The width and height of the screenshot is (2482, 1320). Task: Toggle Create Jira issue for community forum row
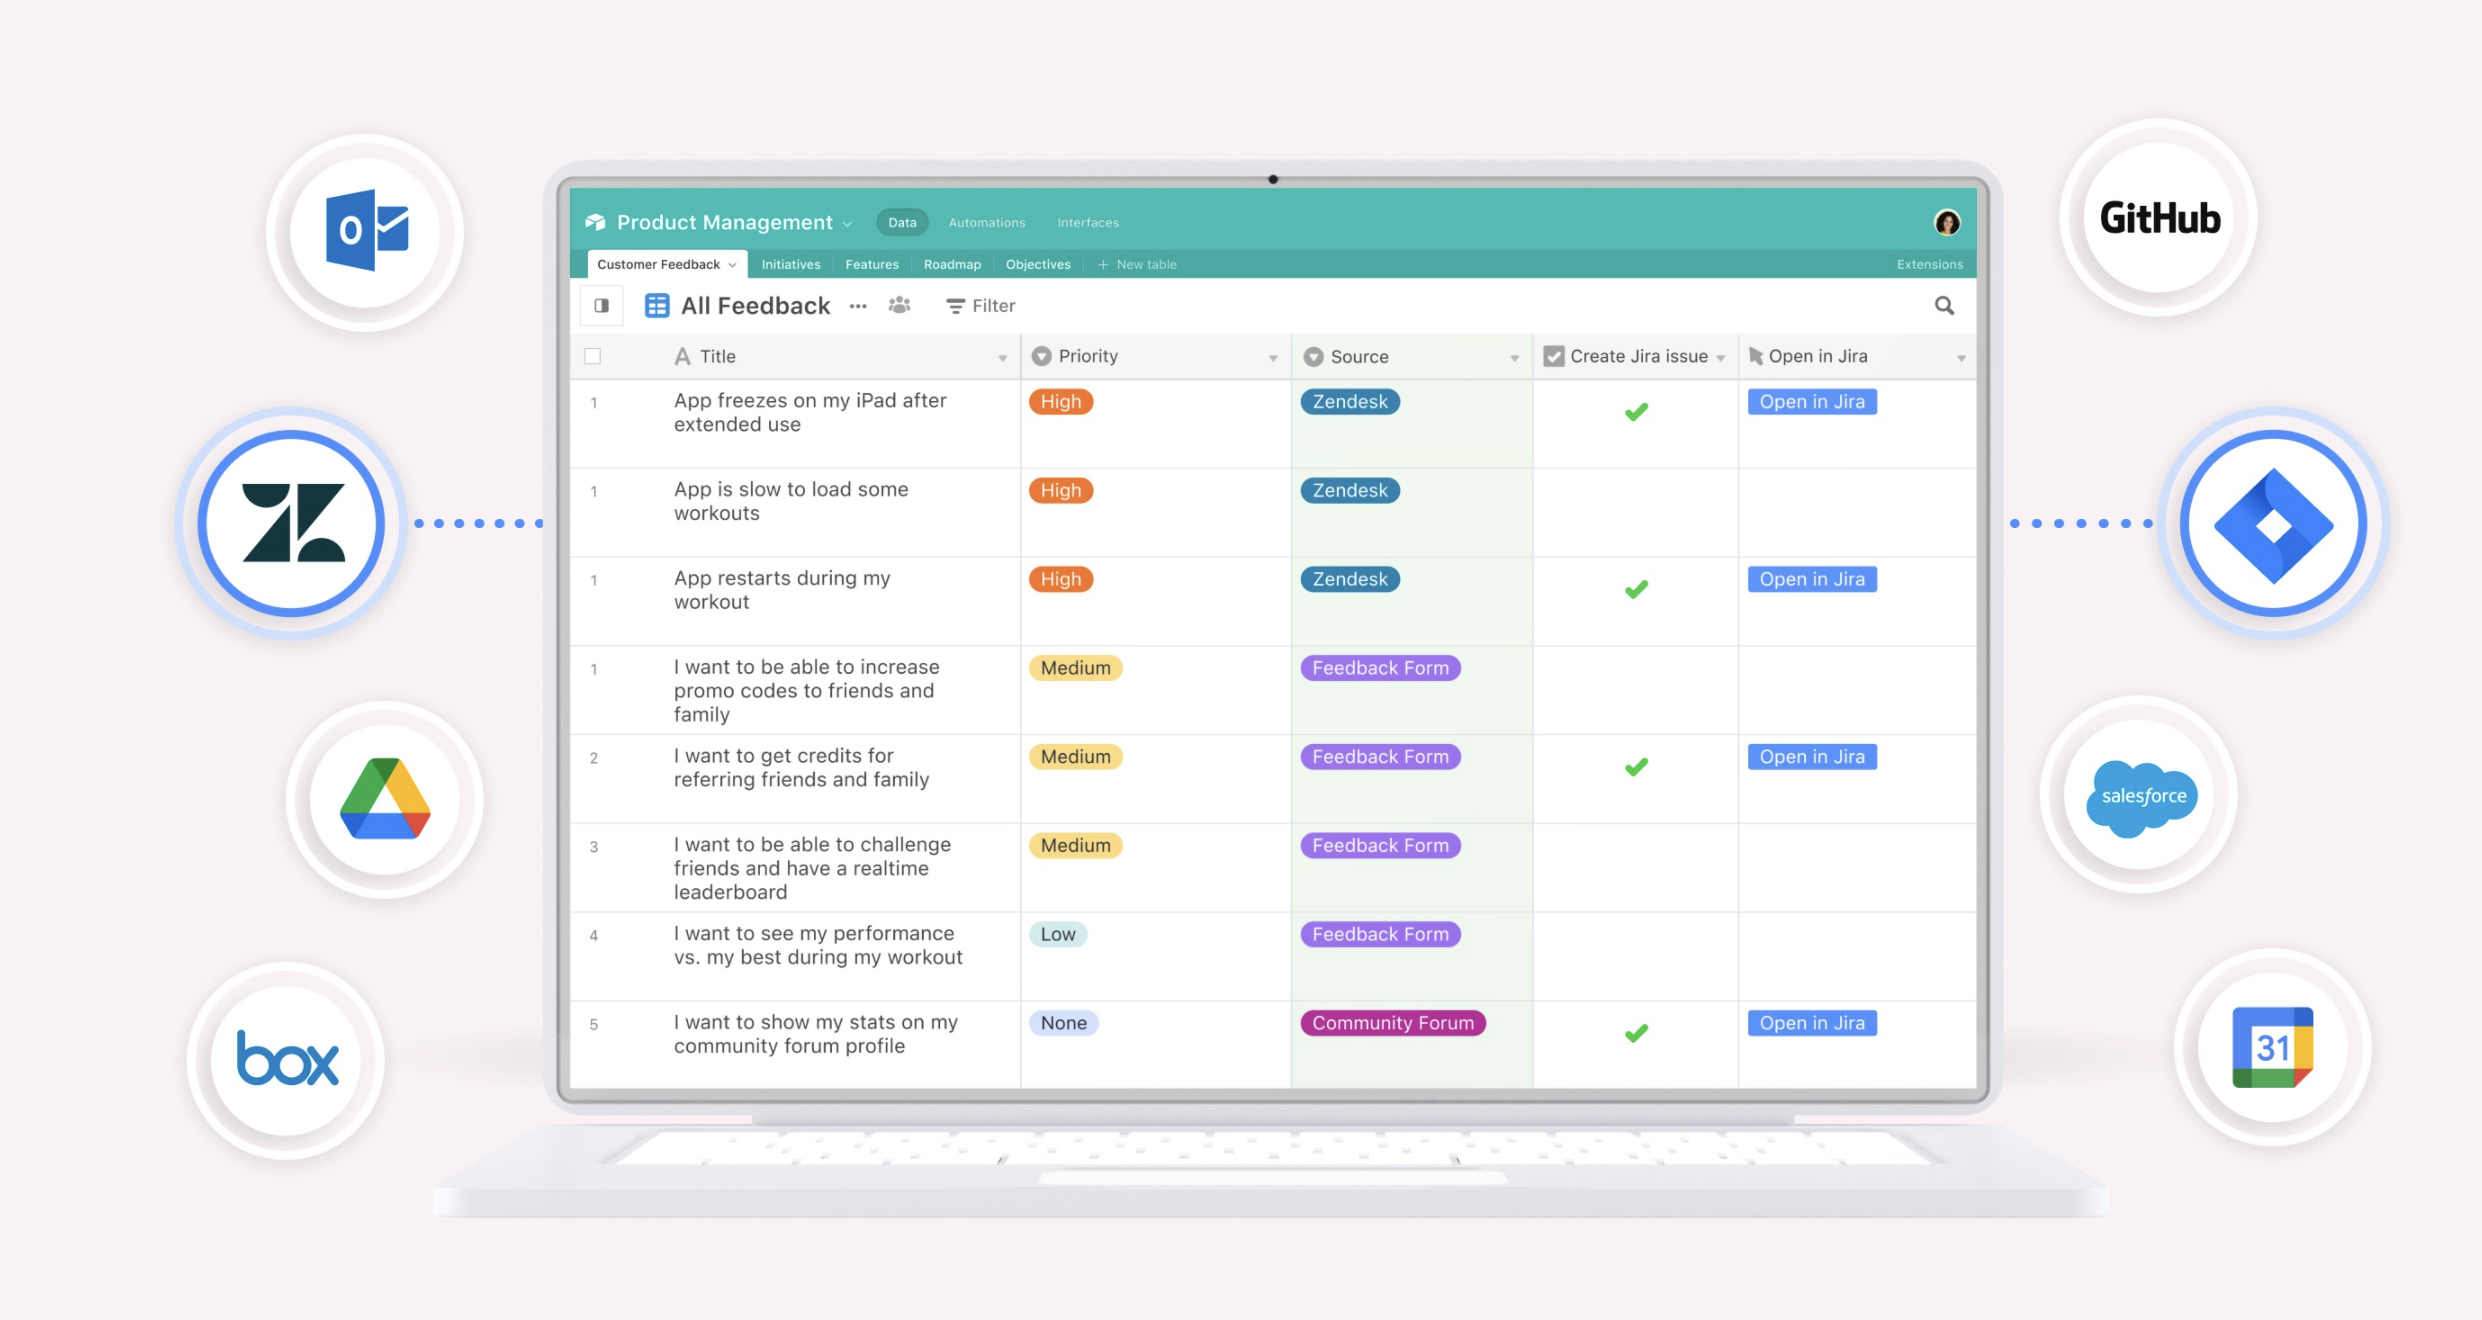click(1636, 1033)
